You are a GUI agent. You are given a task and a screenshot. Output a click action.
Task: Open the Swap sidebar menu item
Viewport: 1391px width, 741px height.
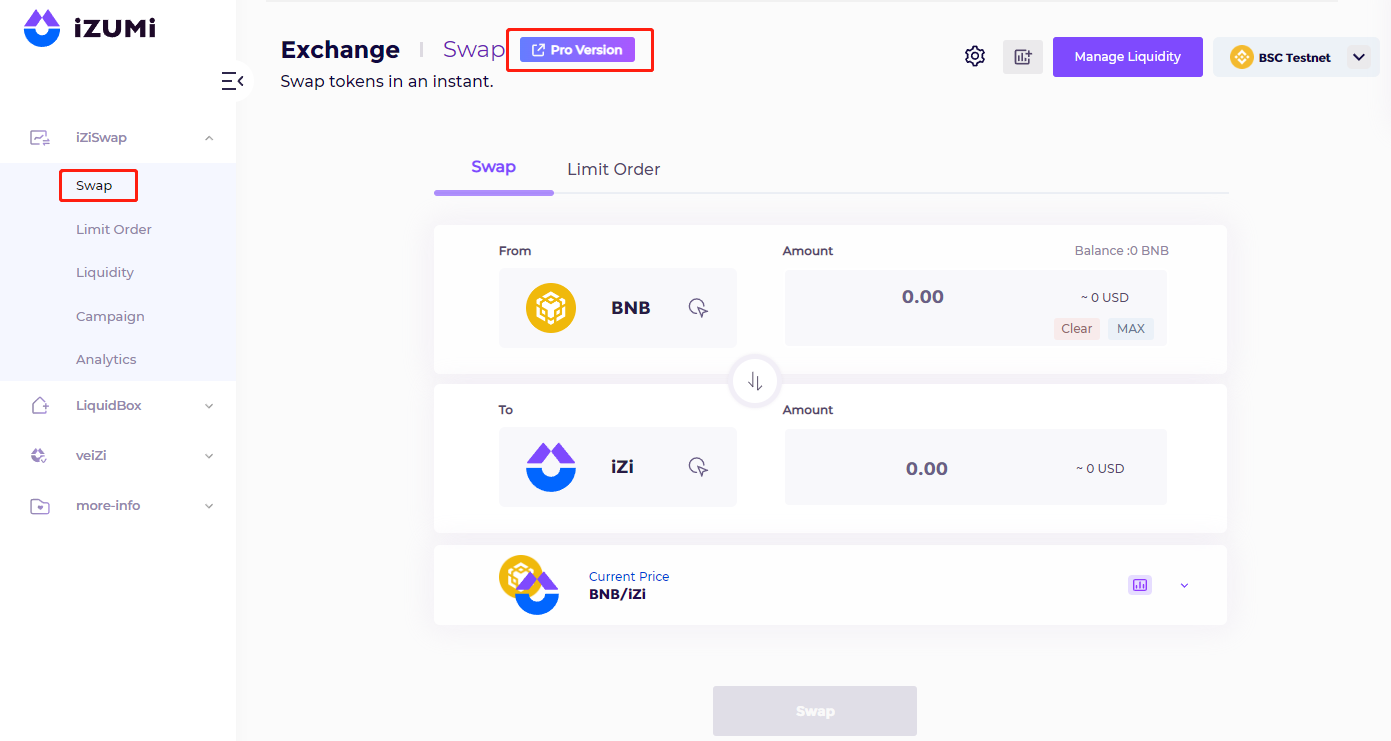[94, 186]
